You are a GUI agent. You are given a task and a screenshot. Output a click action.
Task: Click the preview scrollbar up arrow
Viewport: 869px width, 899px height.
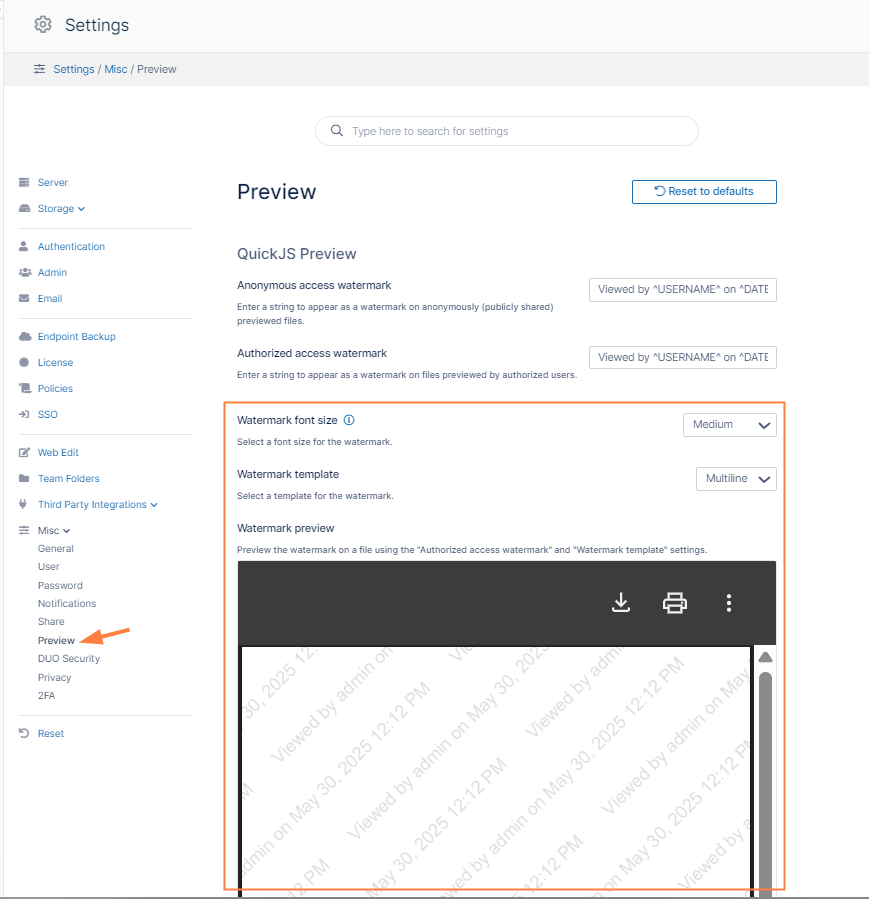[x=765, y=657]
